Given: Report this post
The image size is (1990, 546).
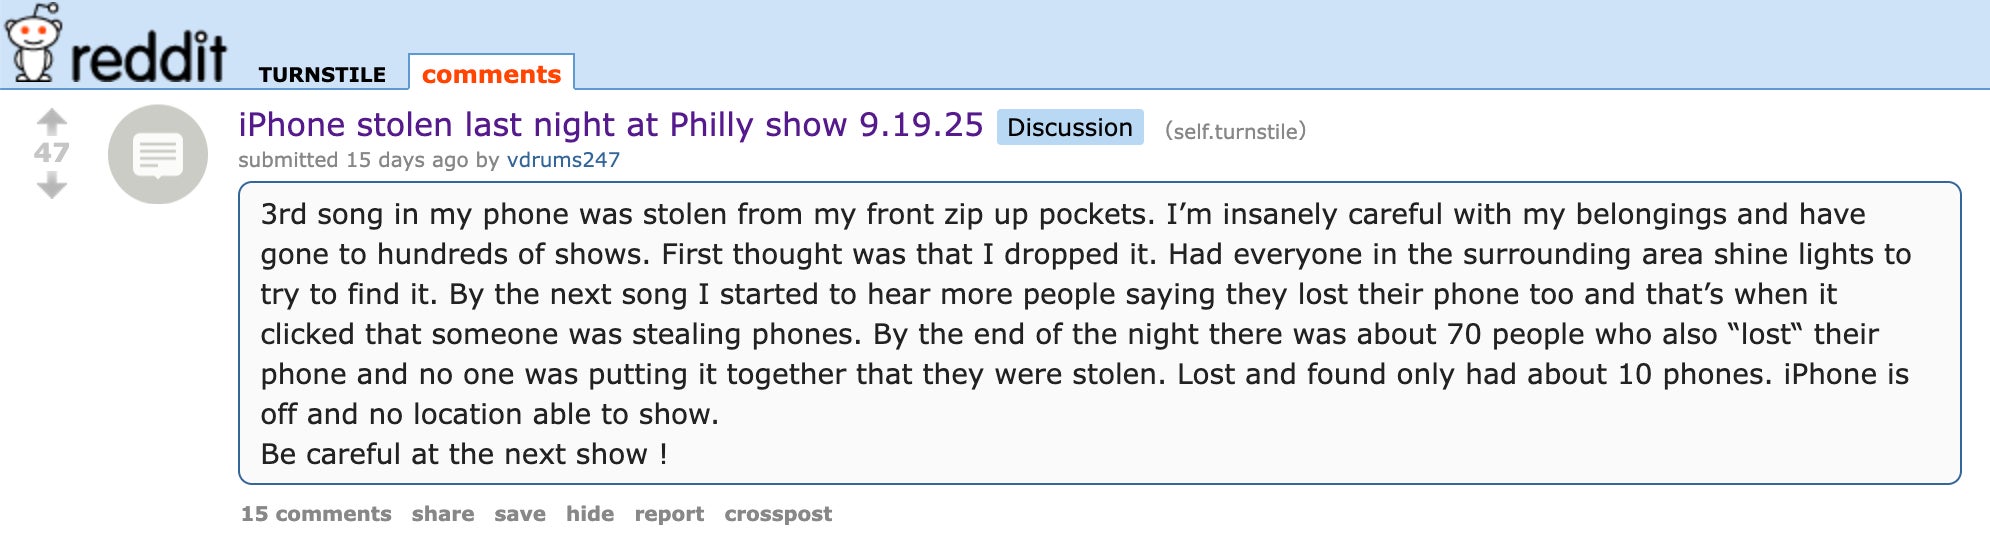Looking at the screenshot, I should pyautogui.click(x=669, y=514).
